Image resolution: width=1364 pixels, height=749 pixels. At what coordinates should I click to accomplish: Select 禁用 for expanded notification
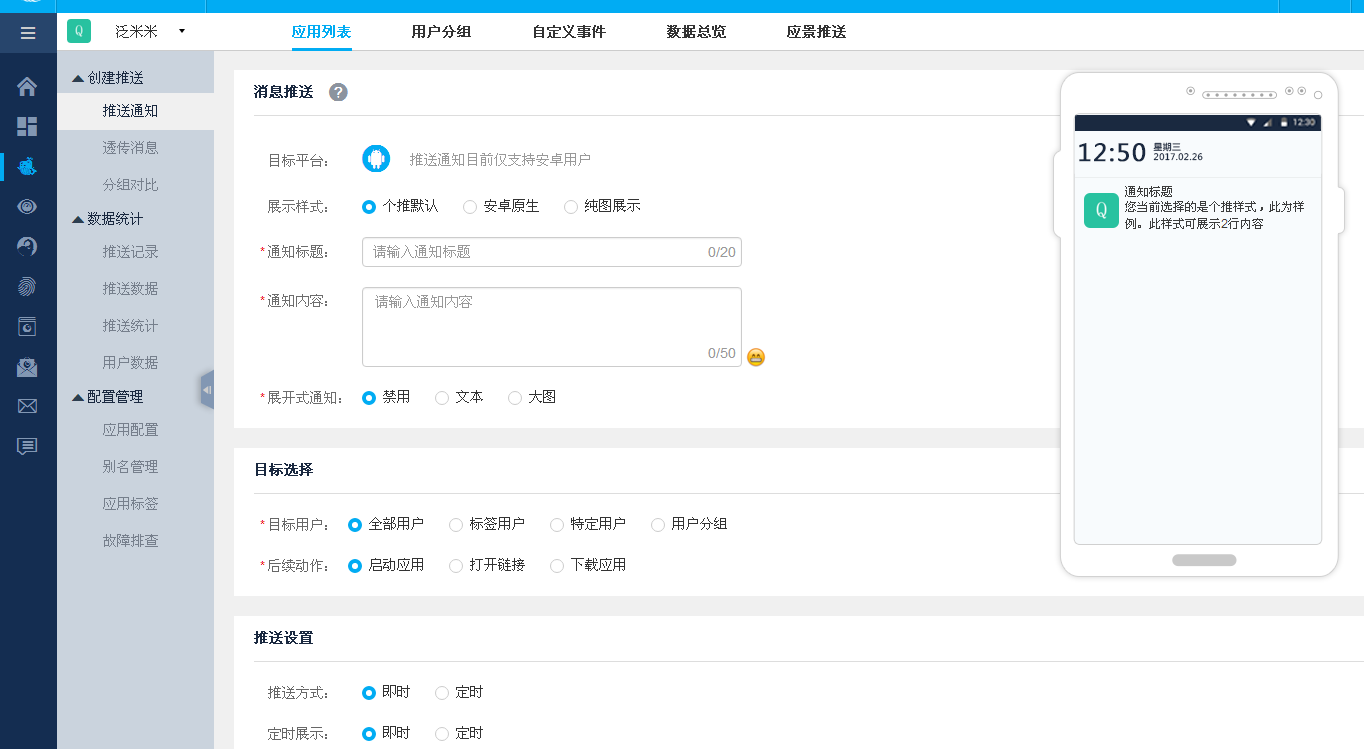[369, 398]
